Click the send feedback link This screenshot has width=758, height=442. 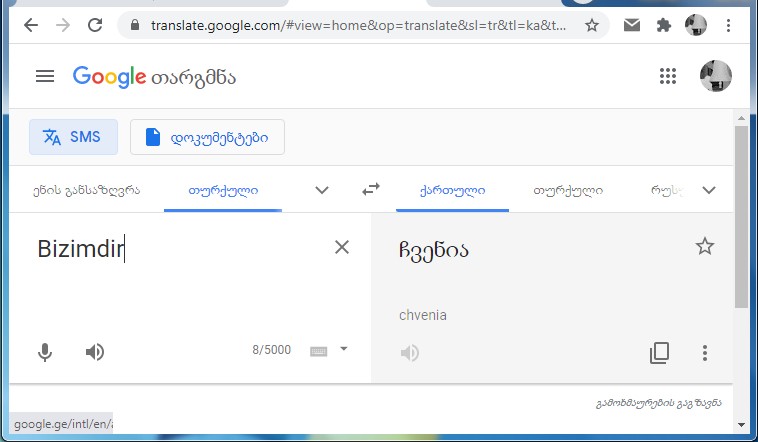[x=658, y=403]
